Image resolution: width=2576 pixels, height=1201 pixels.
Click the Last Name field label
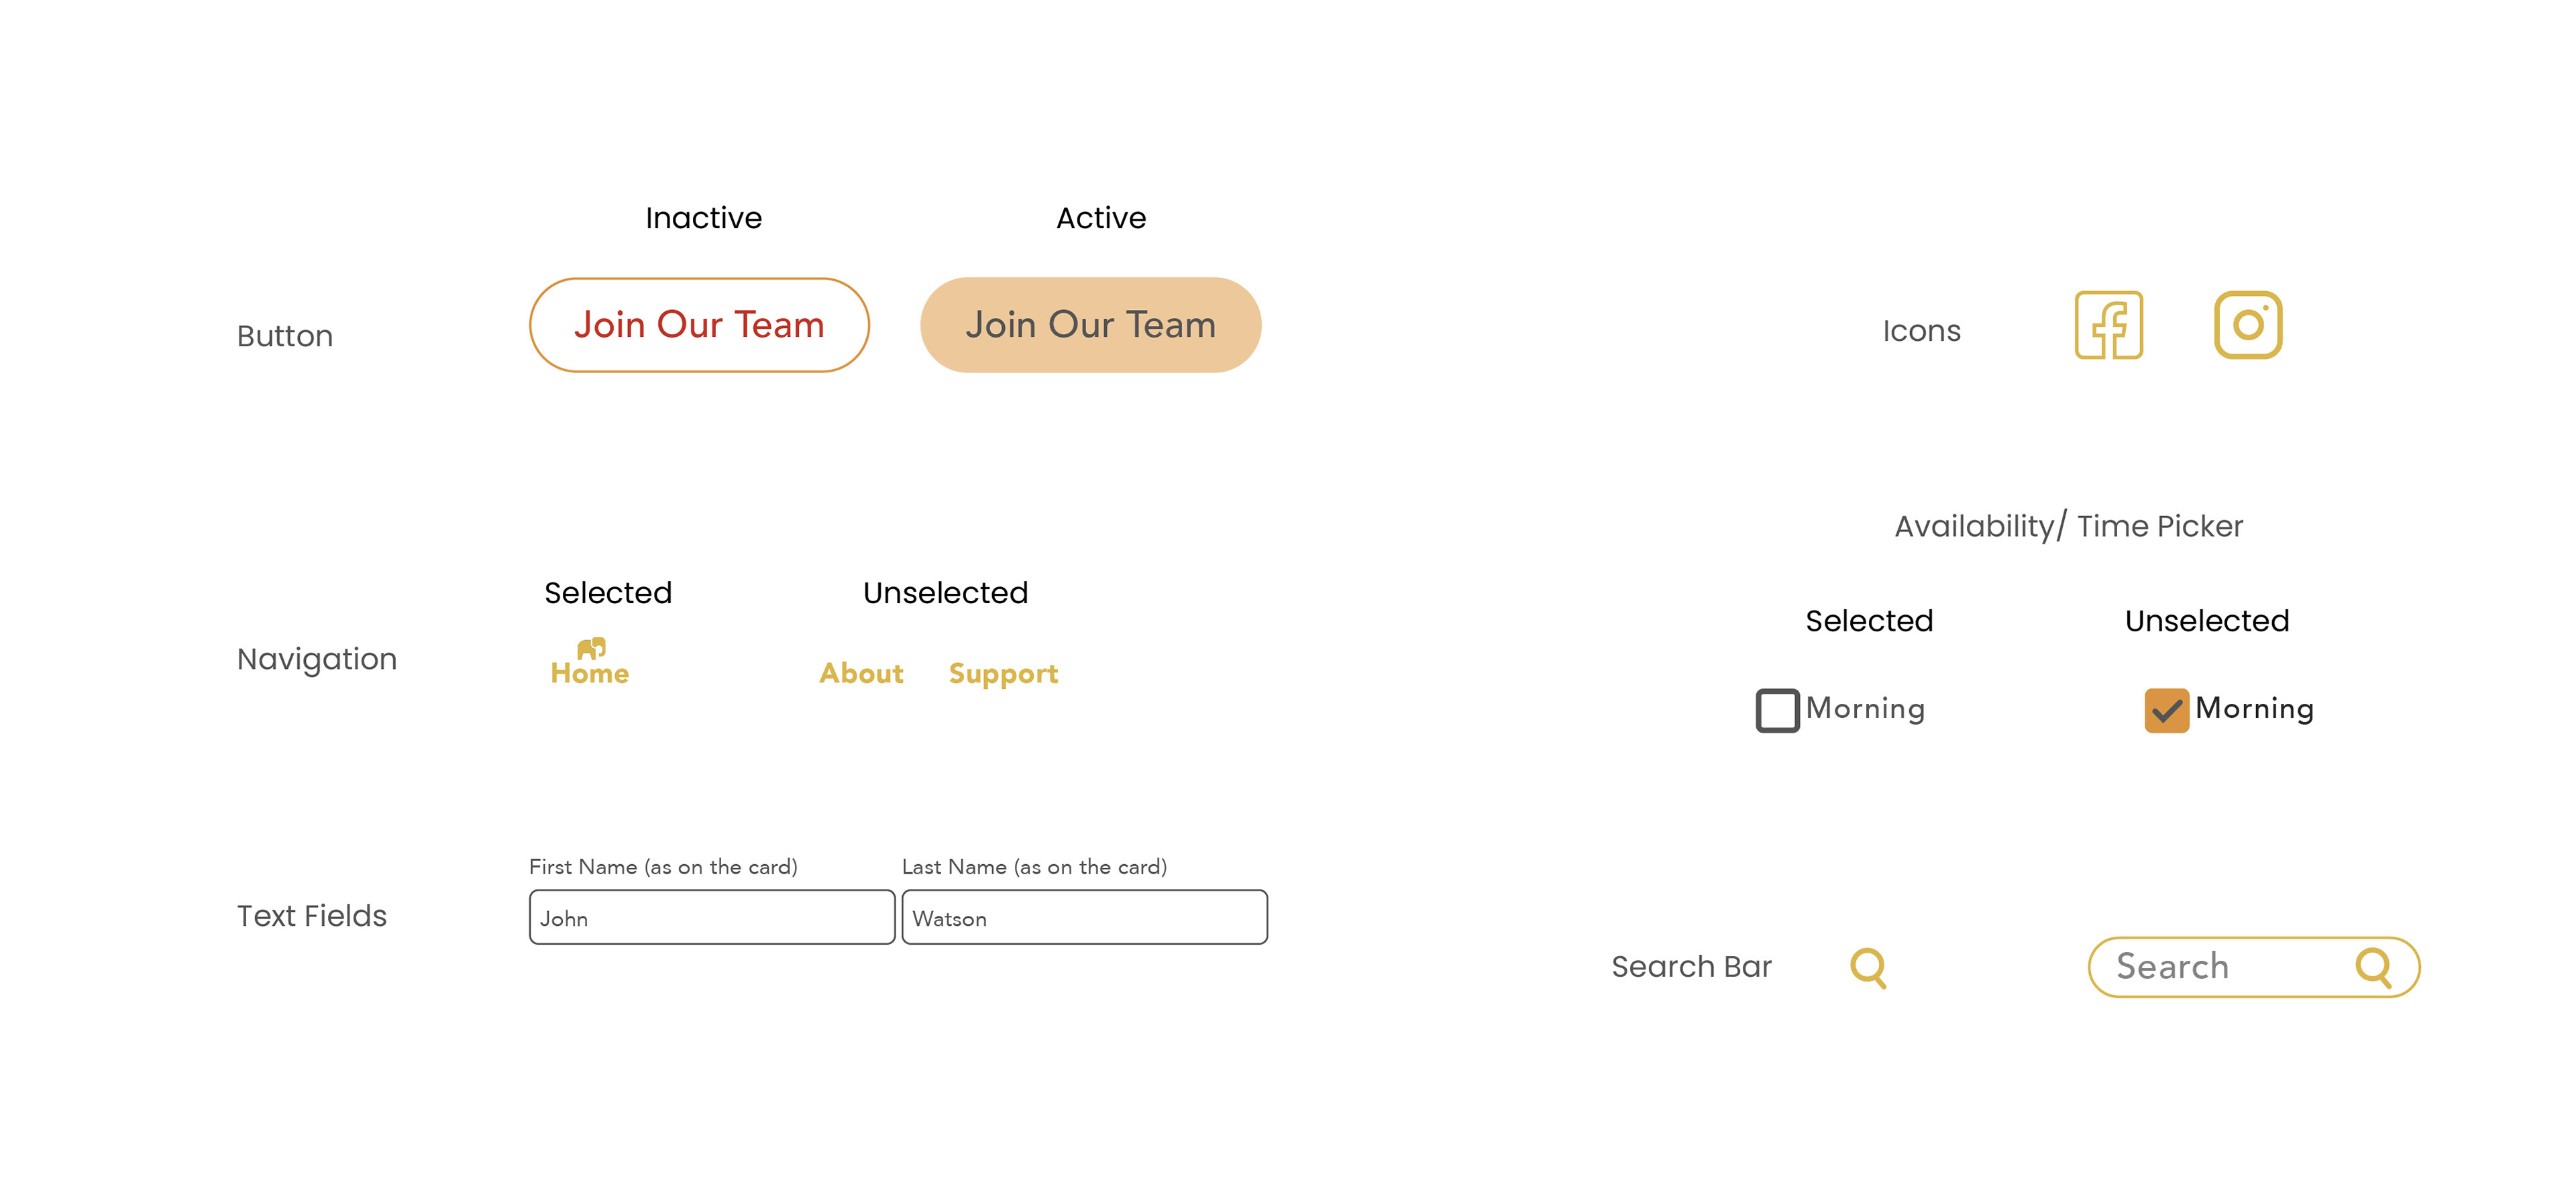1034,867
